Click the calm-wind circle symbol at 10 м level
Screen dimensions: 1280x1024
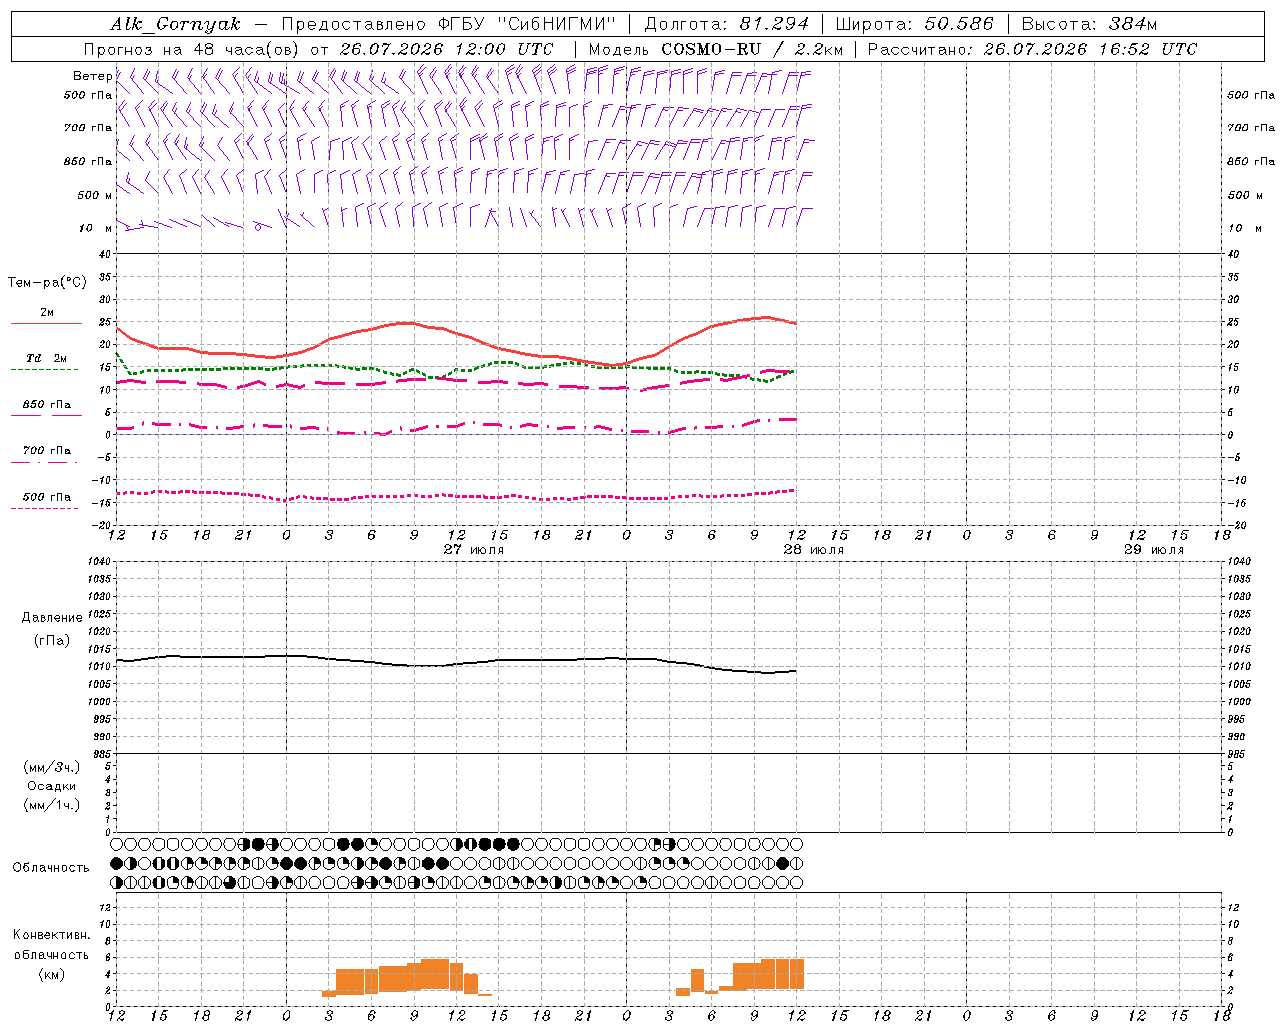pos(258,227)
